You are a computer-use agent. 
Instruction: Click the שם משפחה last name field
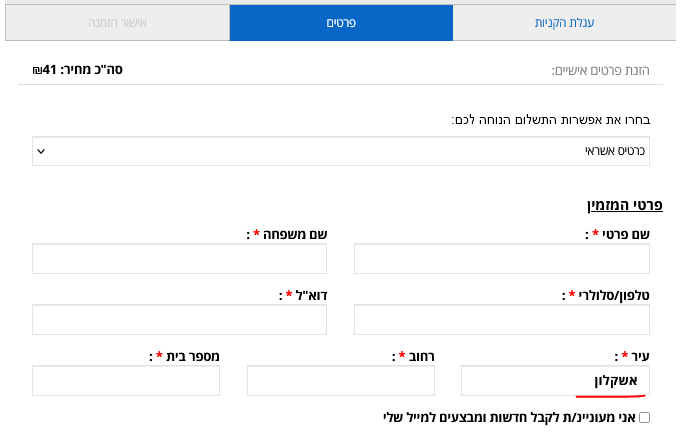(x=179, y=258)
